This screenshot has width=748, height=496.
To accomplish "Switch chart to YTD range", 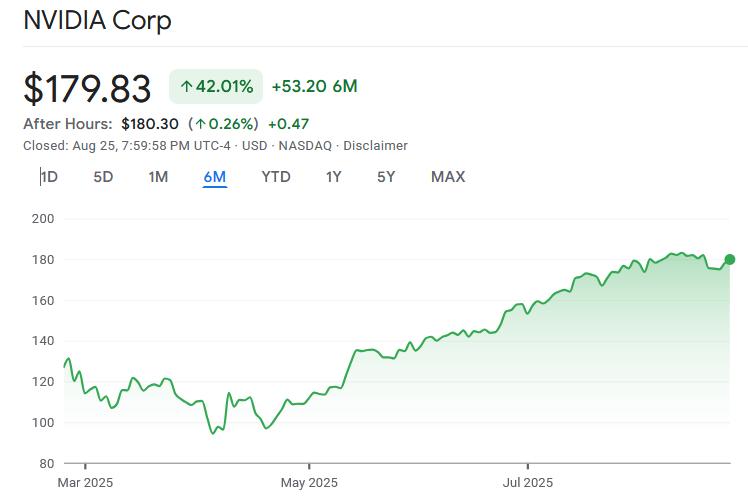I will (x=276, y=177).
